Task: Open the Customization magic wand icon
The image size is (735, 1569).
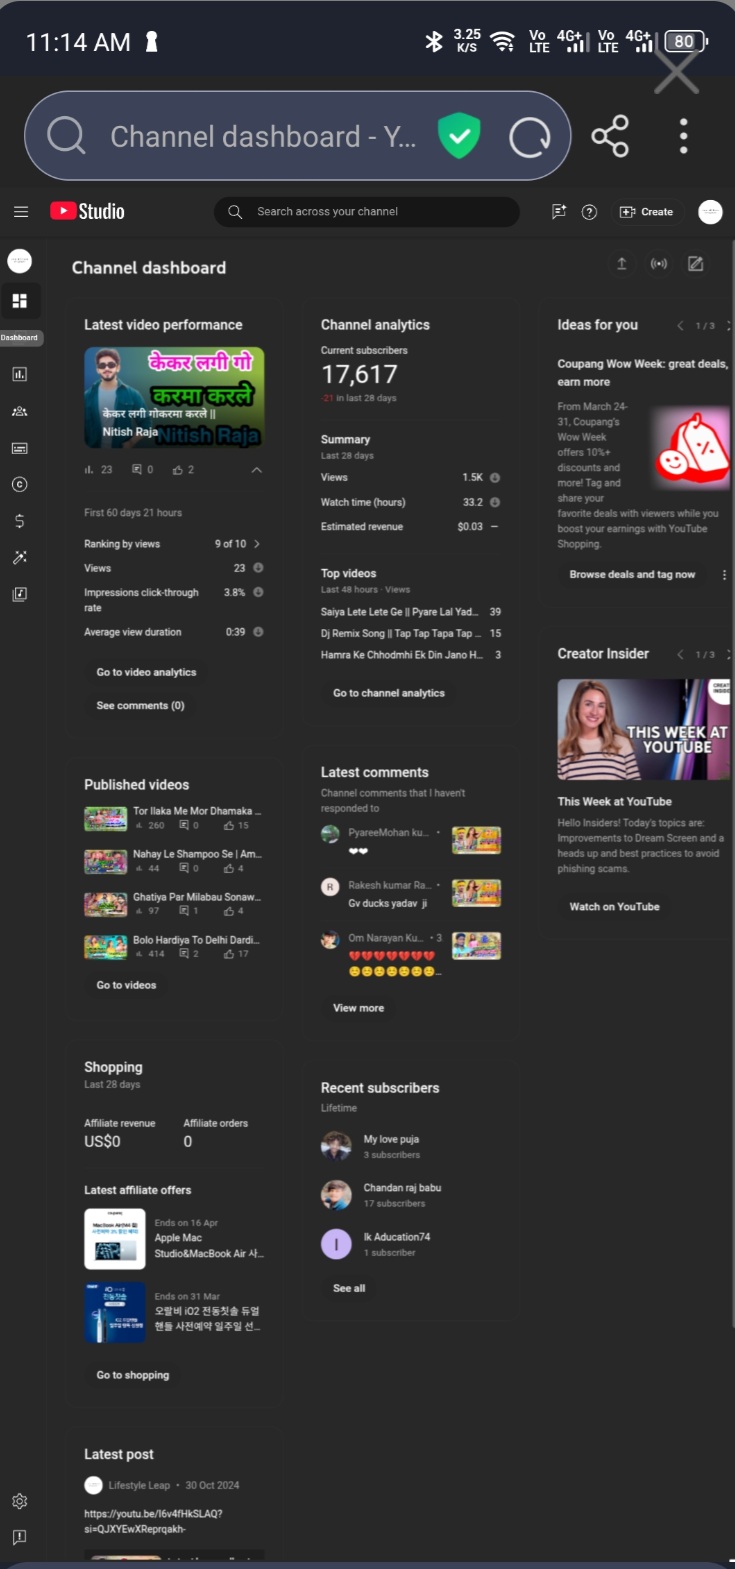Action: (x=19, y=558)
